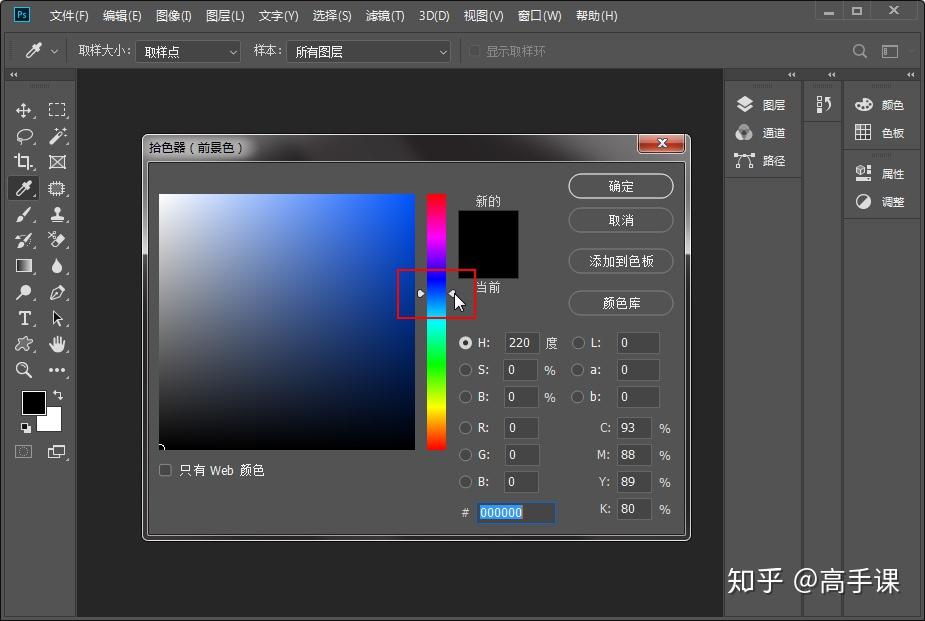The width and height of the screenshot is (925, 621).
Task: Select the Type tool
Action: click(24, 318)
